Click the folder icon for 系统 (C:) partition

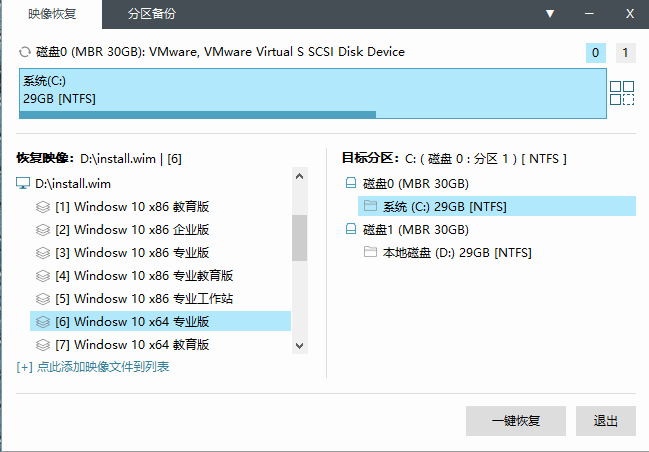pyautogui.click(x=370, y=206)
